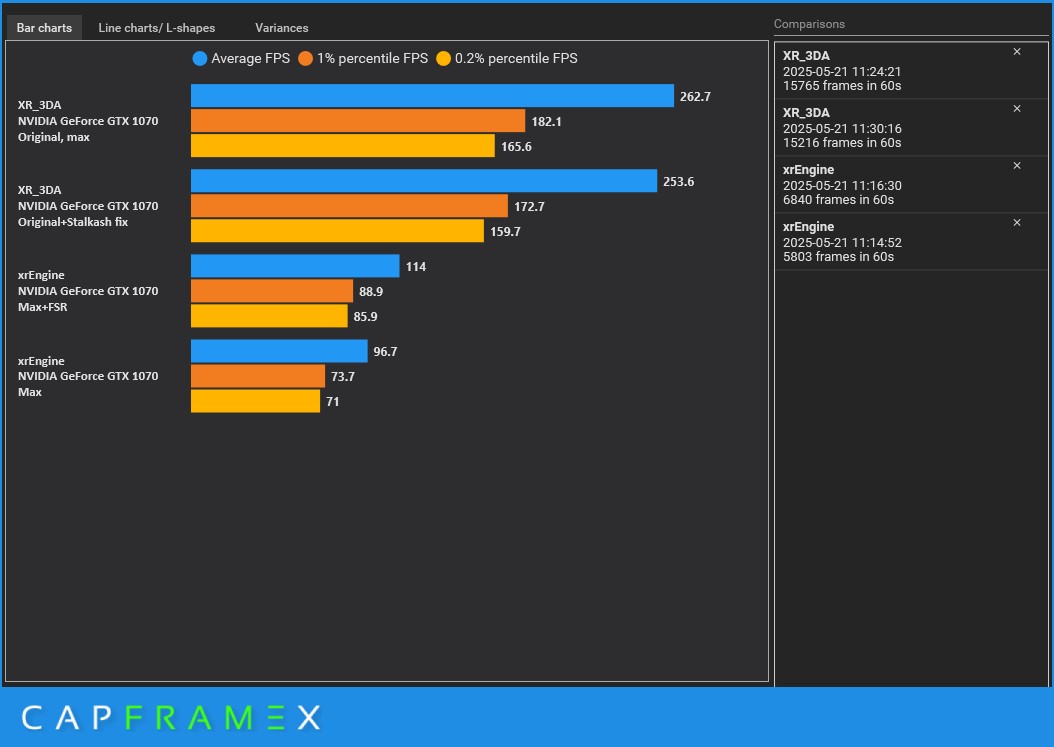Select the blue 114 average FPS bar
This screenshot has height=747, width=1054.
(295, 266)
